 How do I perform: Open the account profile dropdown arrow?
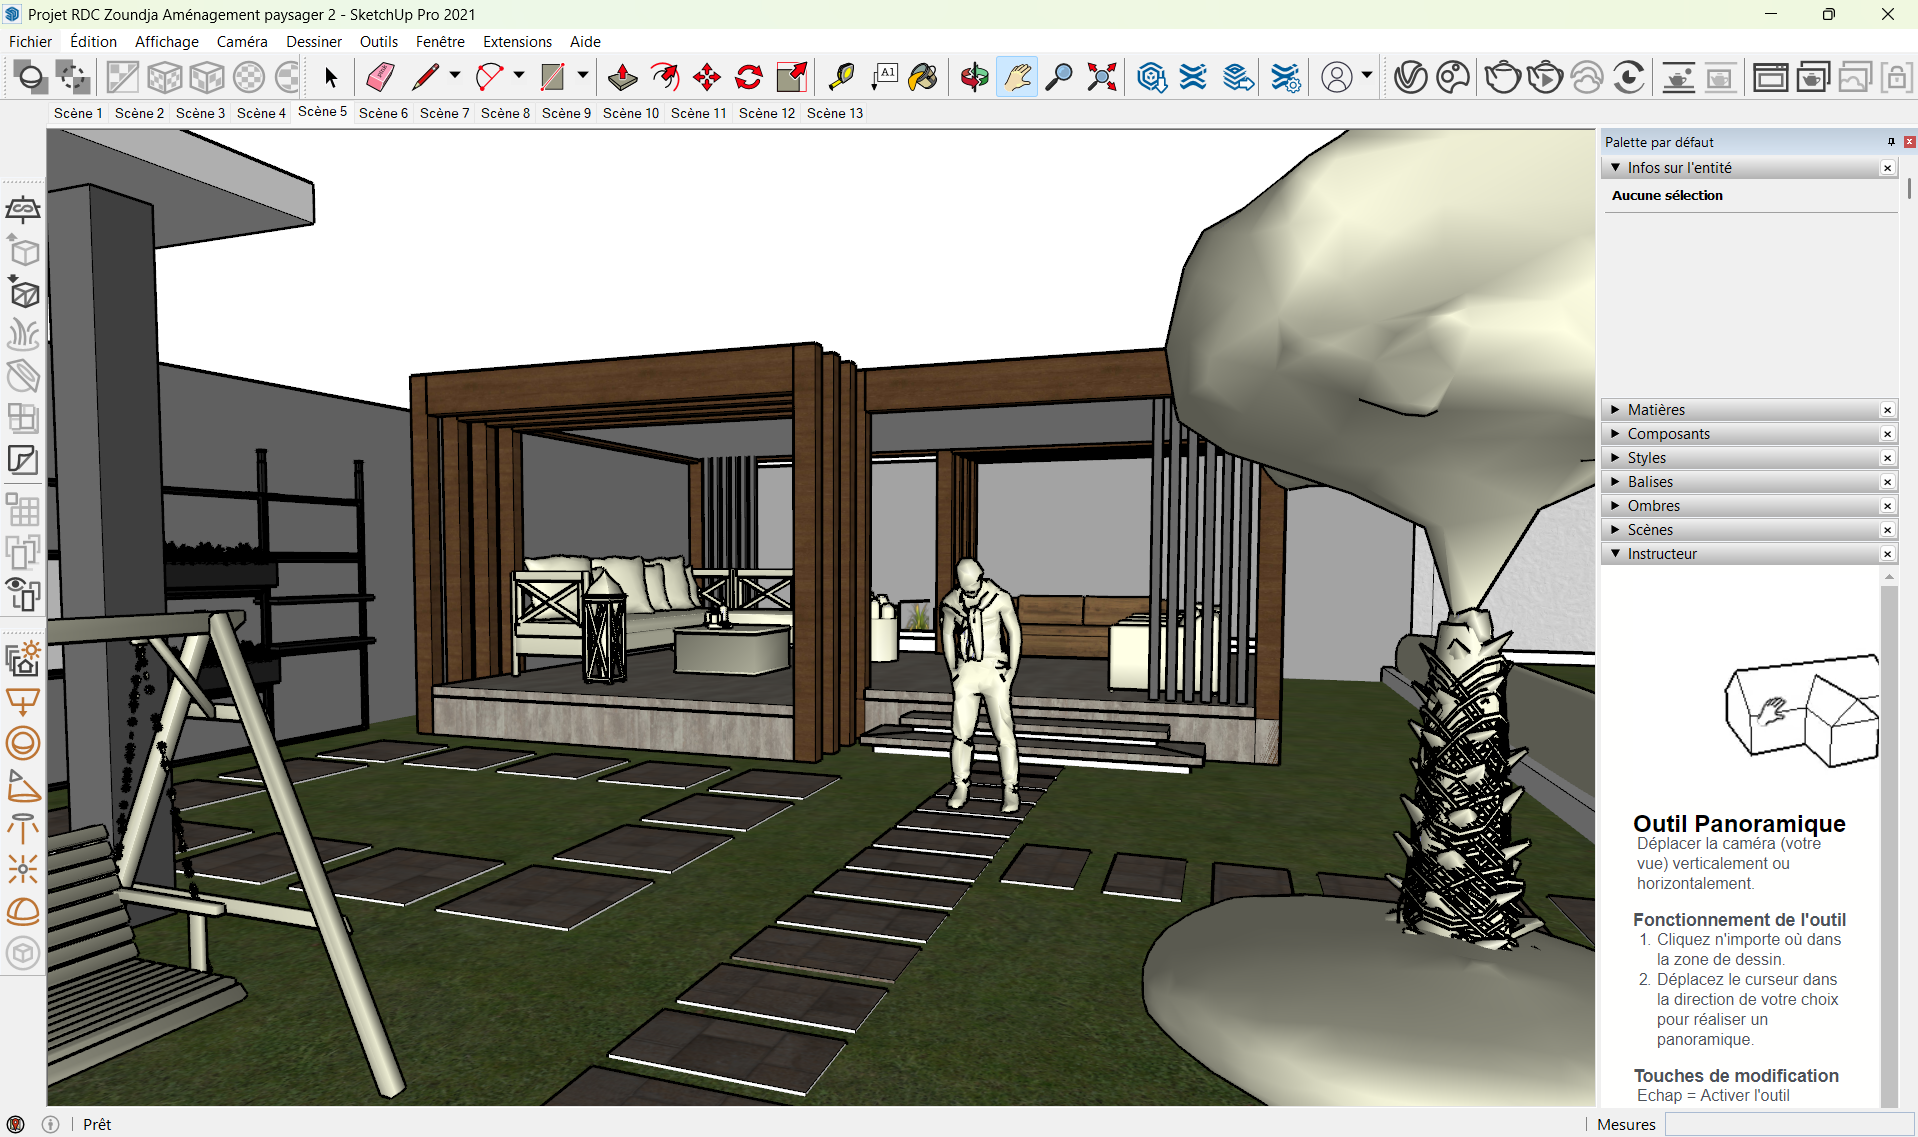click(x=1366, y=75)
